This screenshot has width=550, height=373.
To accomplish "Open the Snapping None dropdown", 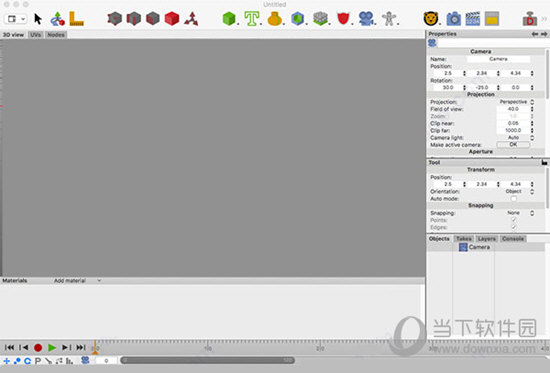I will (521, 213).
